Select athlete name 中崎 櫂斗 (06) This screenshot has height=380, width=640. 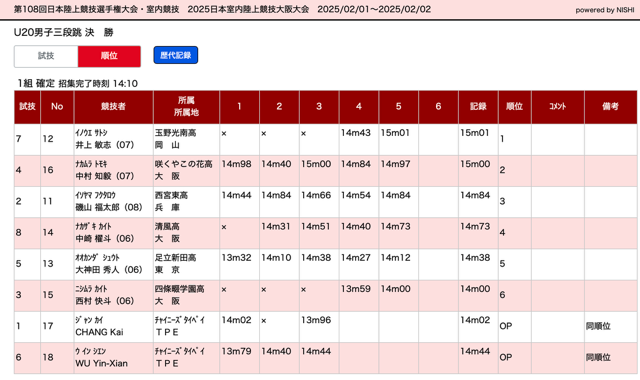point(104,238)
